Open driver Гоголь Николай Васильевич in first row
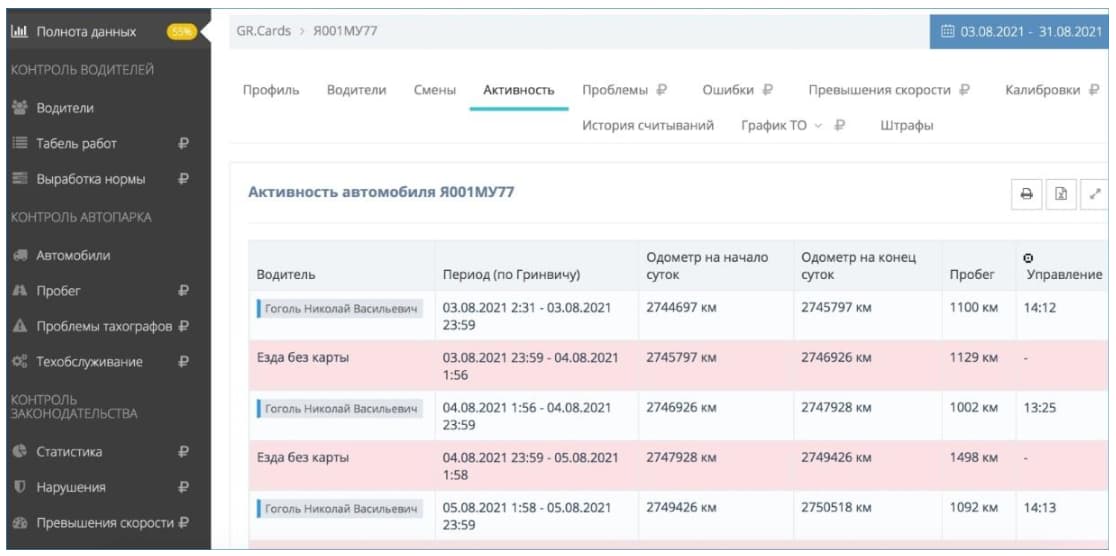 [340, 308]
